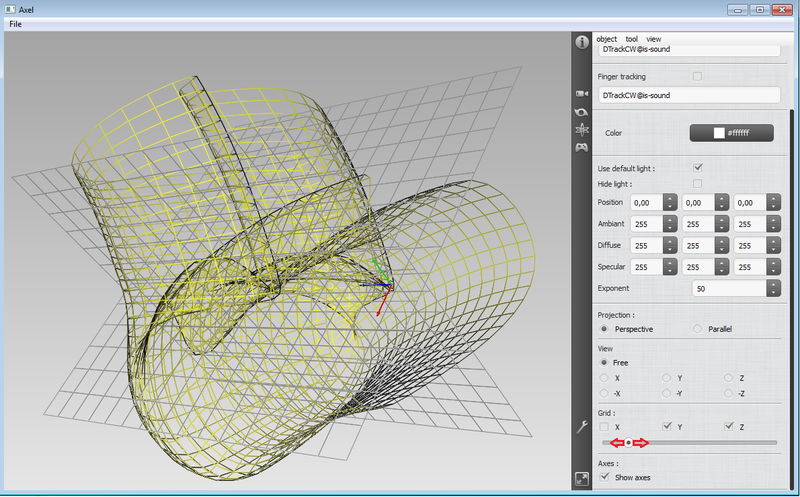Open the camera settings icon
The height and width of the screenshot is (497, 800).
(581, 94)
